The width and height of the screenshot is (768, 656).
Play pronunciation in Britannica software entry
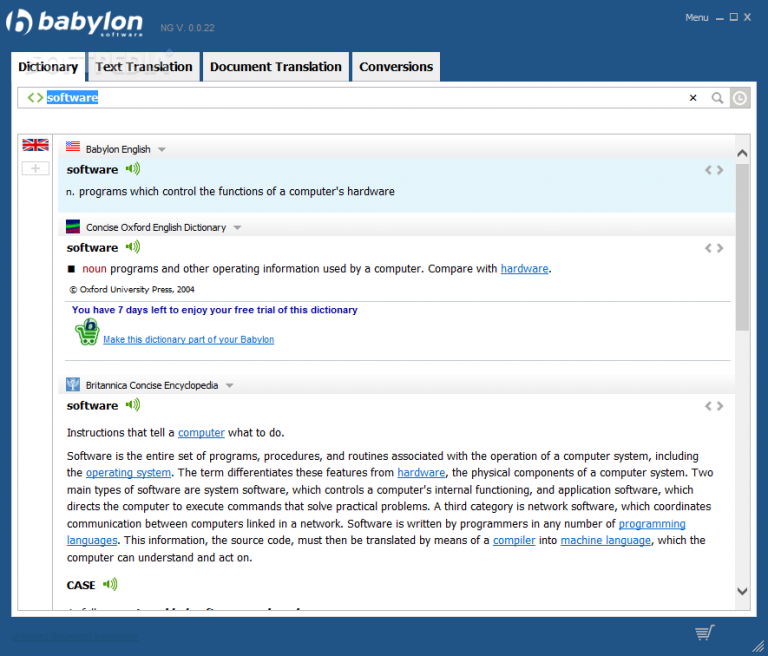(132, 405)
